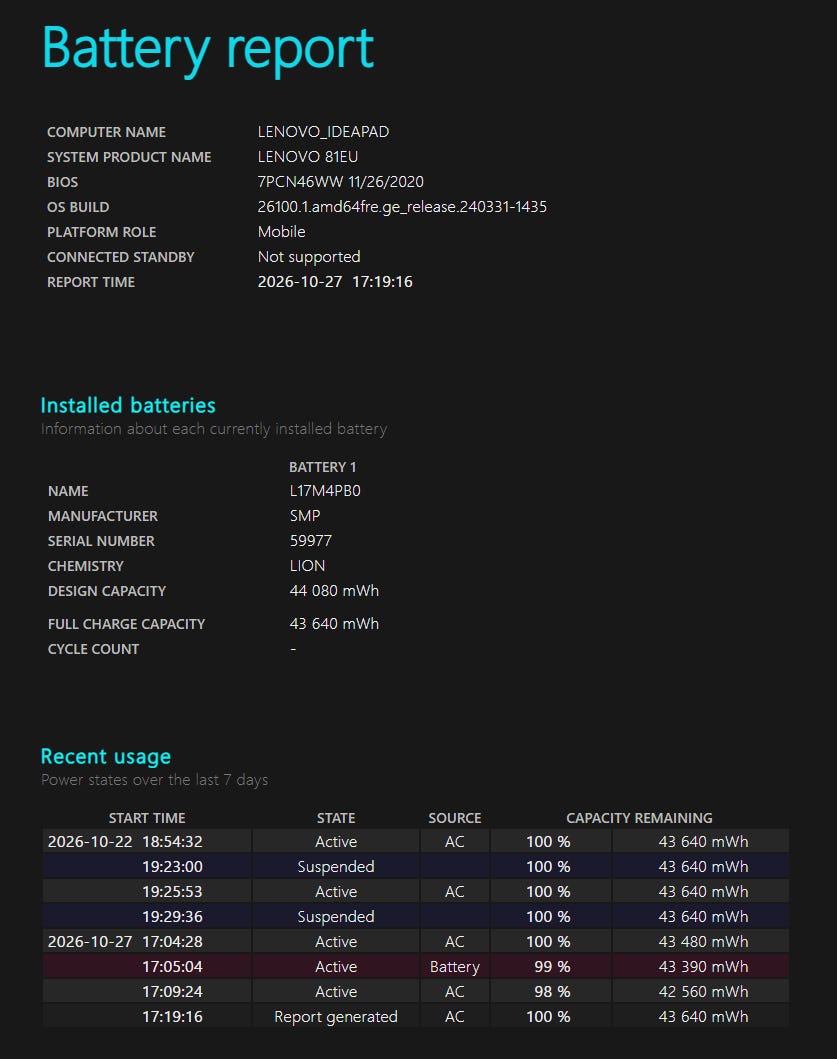Select the chemistry value "LION"
The height and width of the screenshot is (1059, 837).
307,566
